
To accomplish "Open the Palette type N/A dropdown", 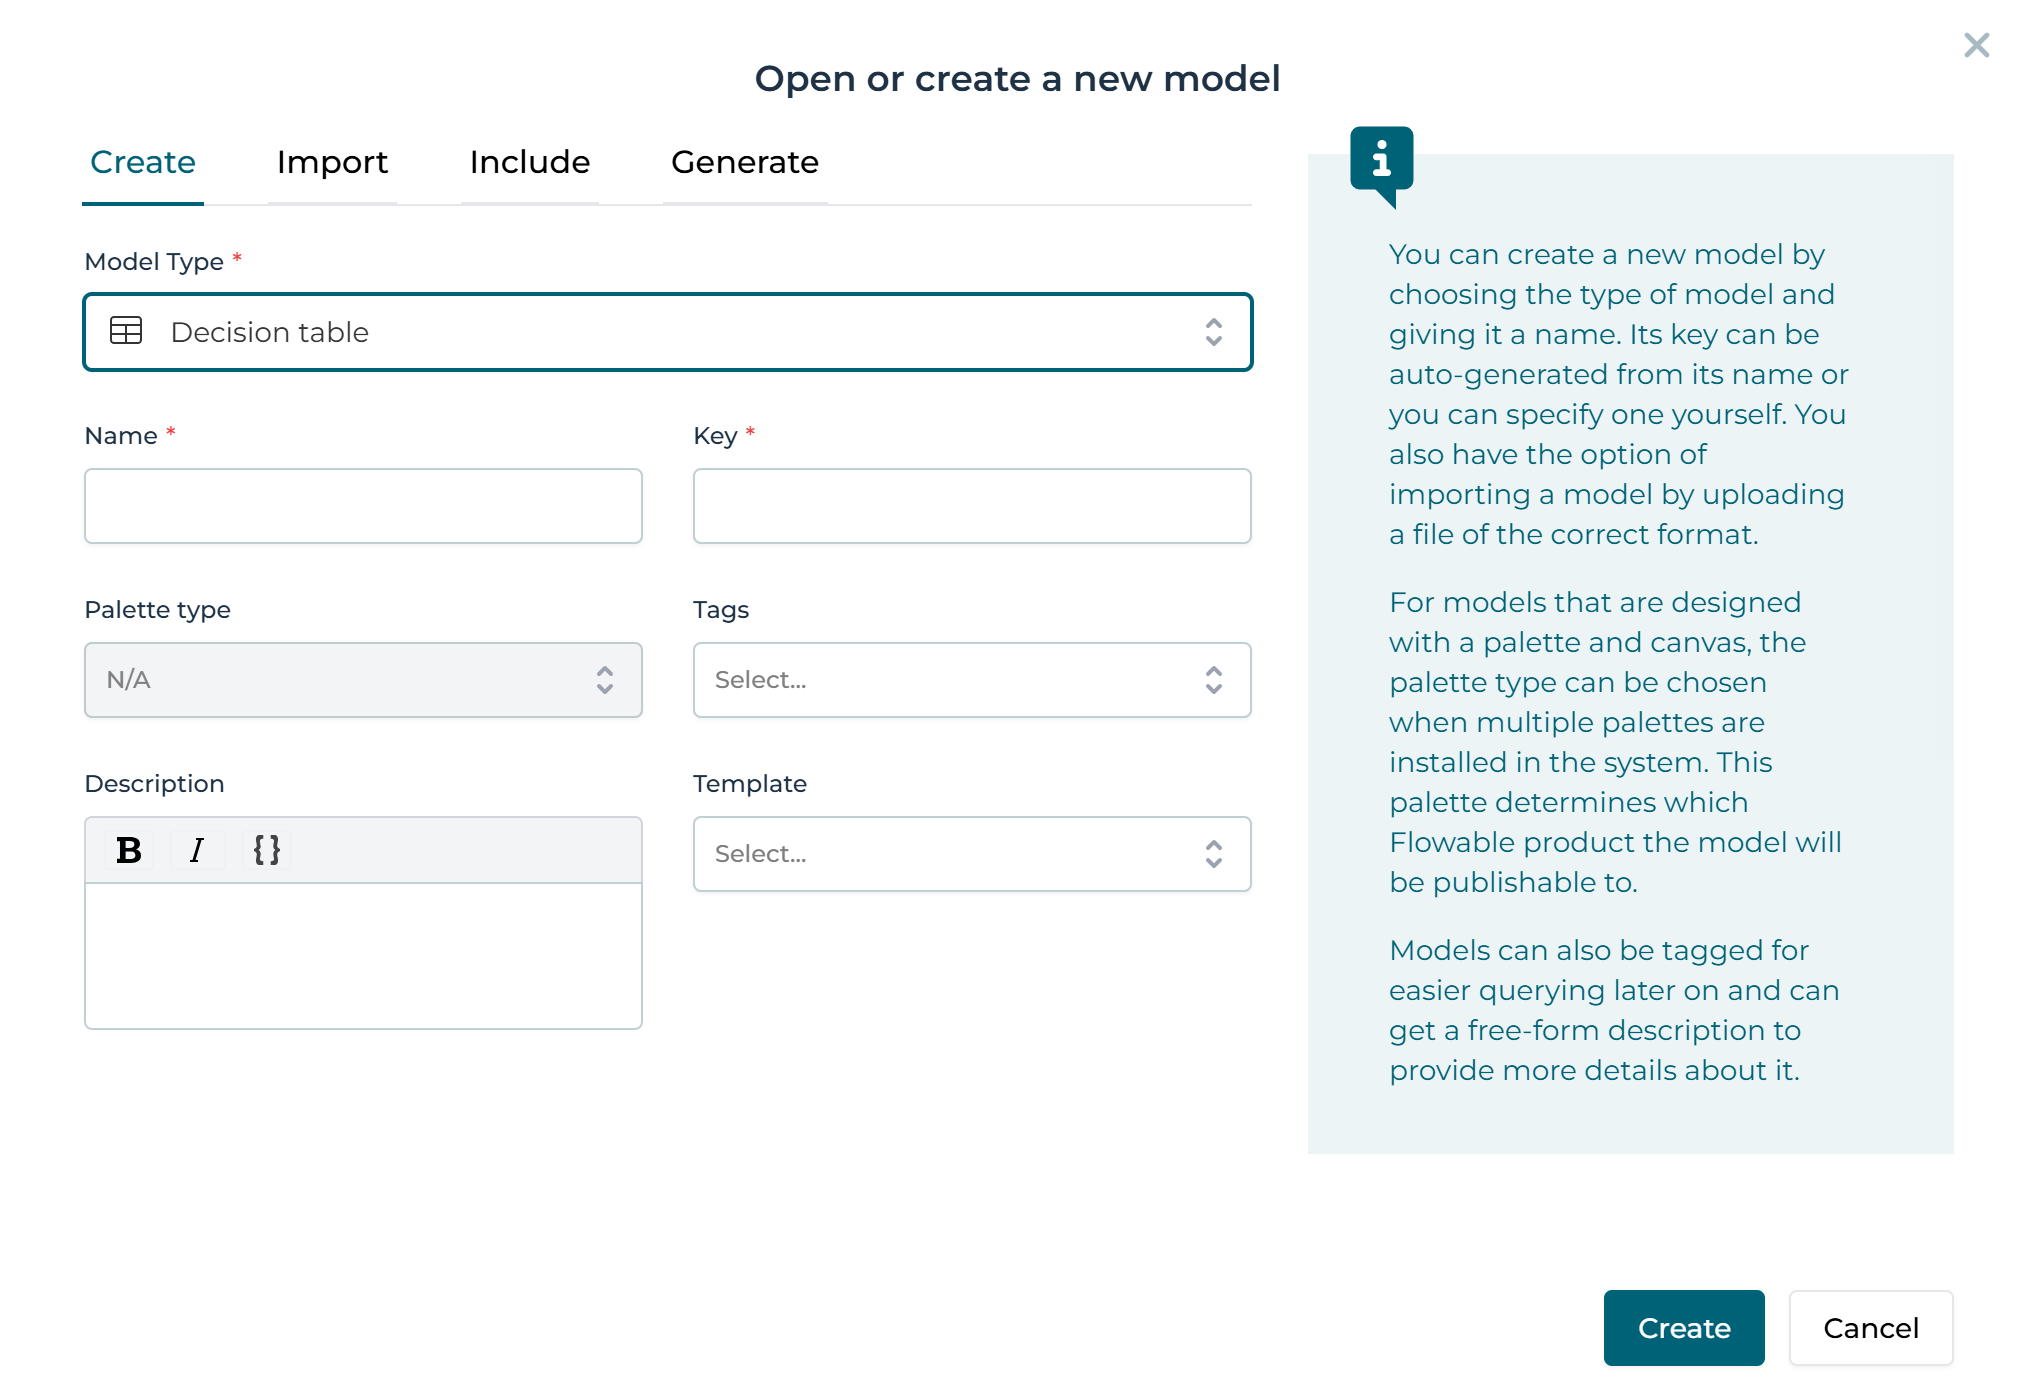I will pyautogui.click(x=363, y=680).
